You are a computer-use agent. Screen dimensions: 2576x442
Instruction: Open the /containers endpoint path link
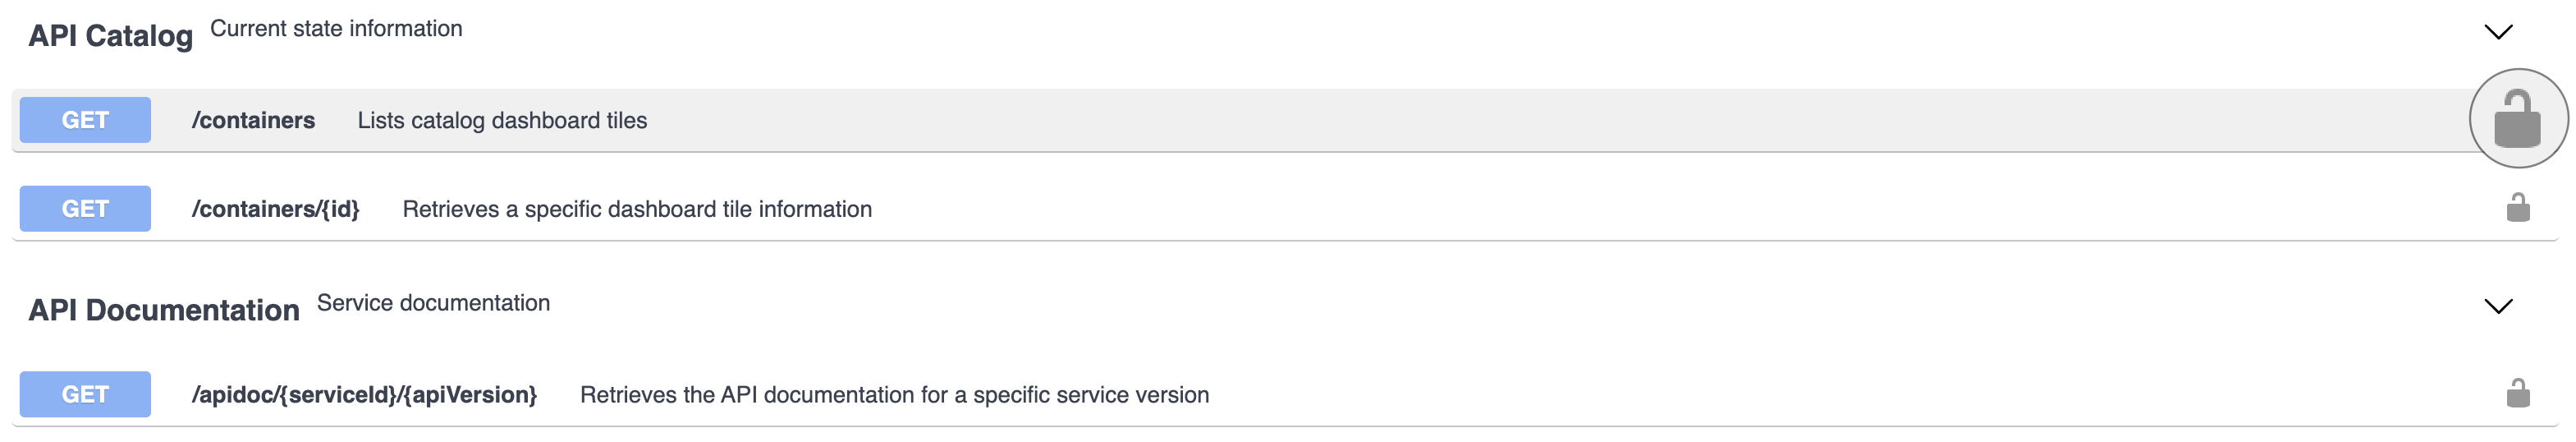[253, 121]
